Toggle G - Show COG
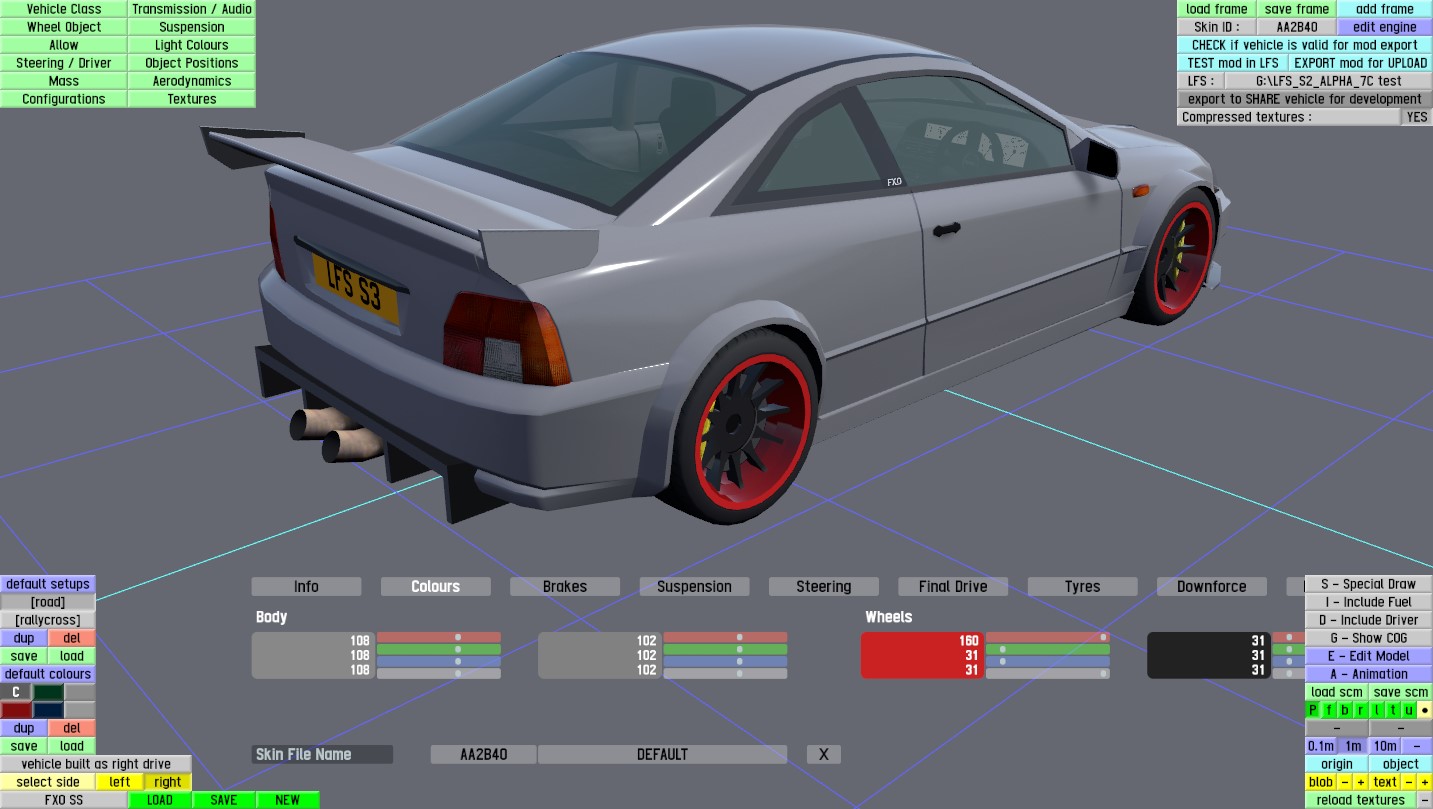 pos(1368,638)
